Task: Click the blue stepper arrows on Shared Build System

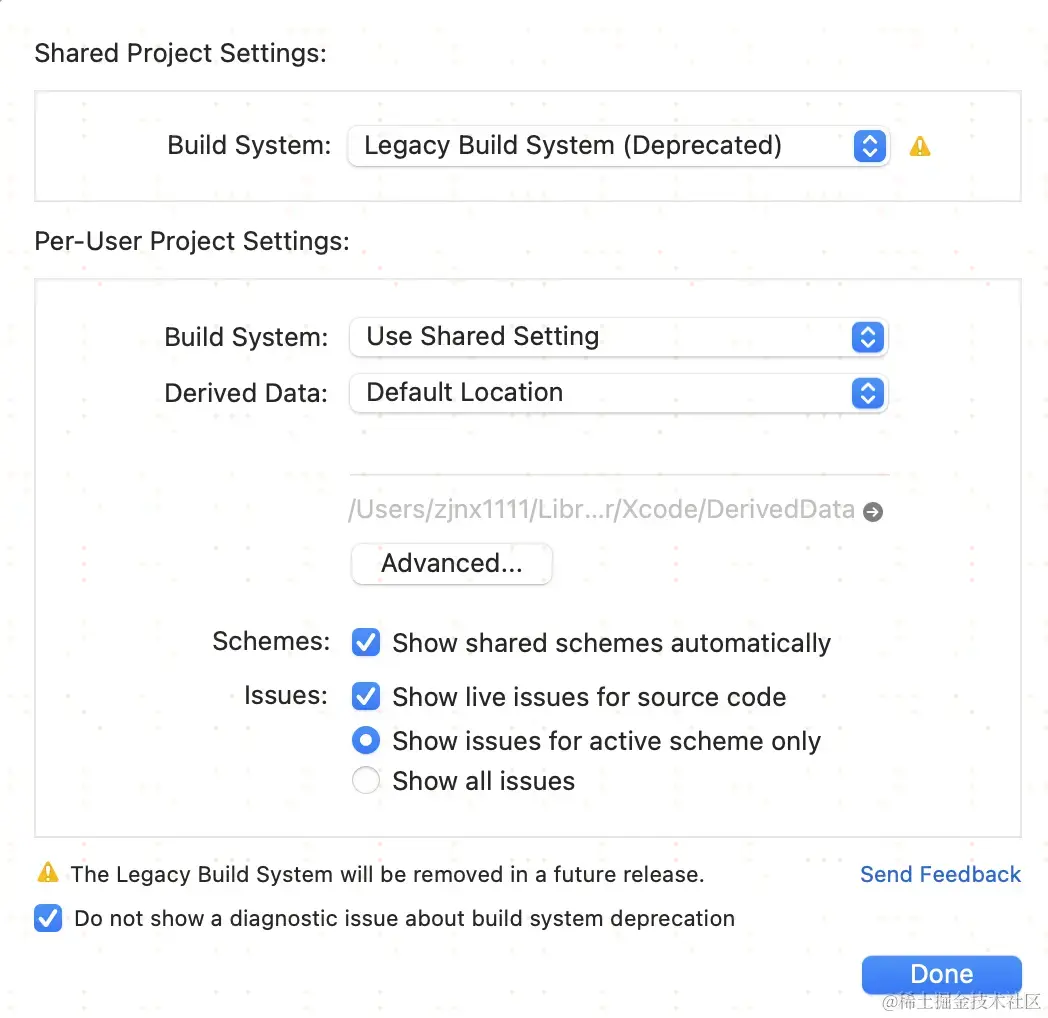Action: 870,146
